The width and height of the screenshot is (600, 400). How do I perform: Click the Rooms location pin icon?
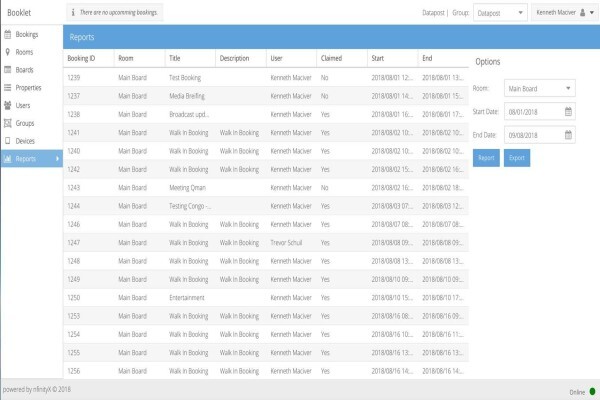tap(8, 52)
